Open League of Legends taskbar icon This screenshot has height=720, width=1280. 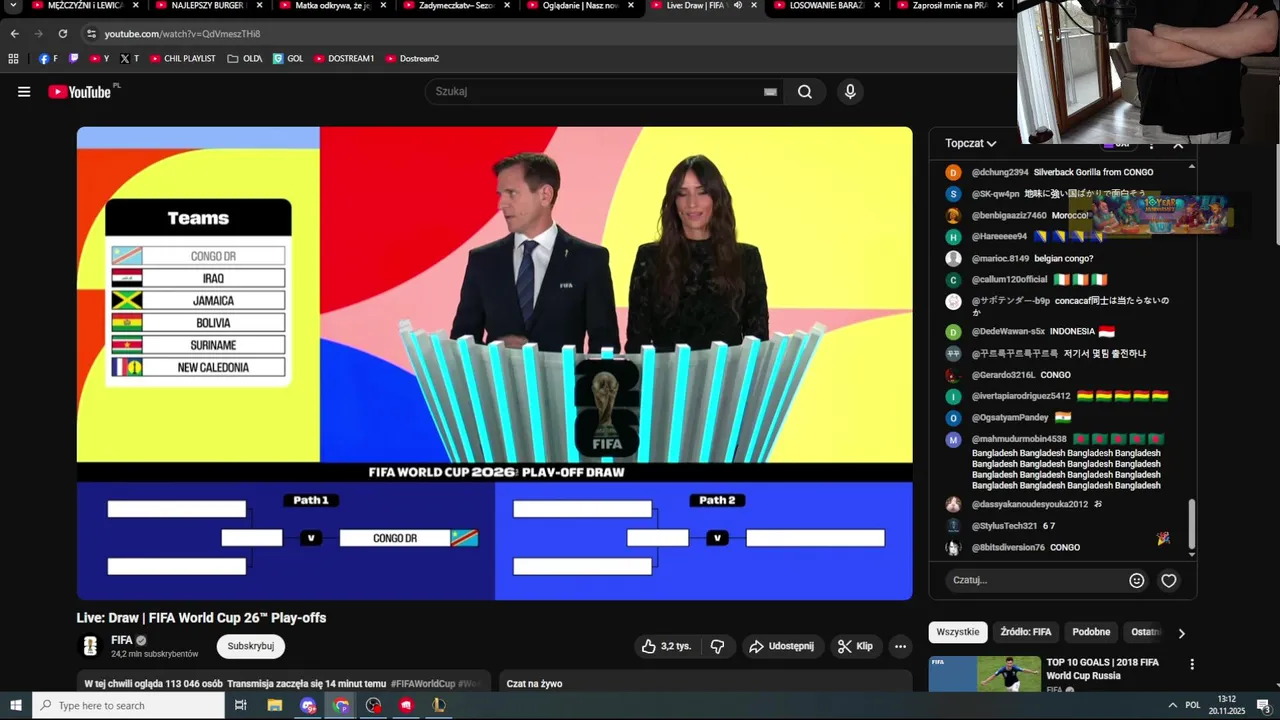[438, 705]
